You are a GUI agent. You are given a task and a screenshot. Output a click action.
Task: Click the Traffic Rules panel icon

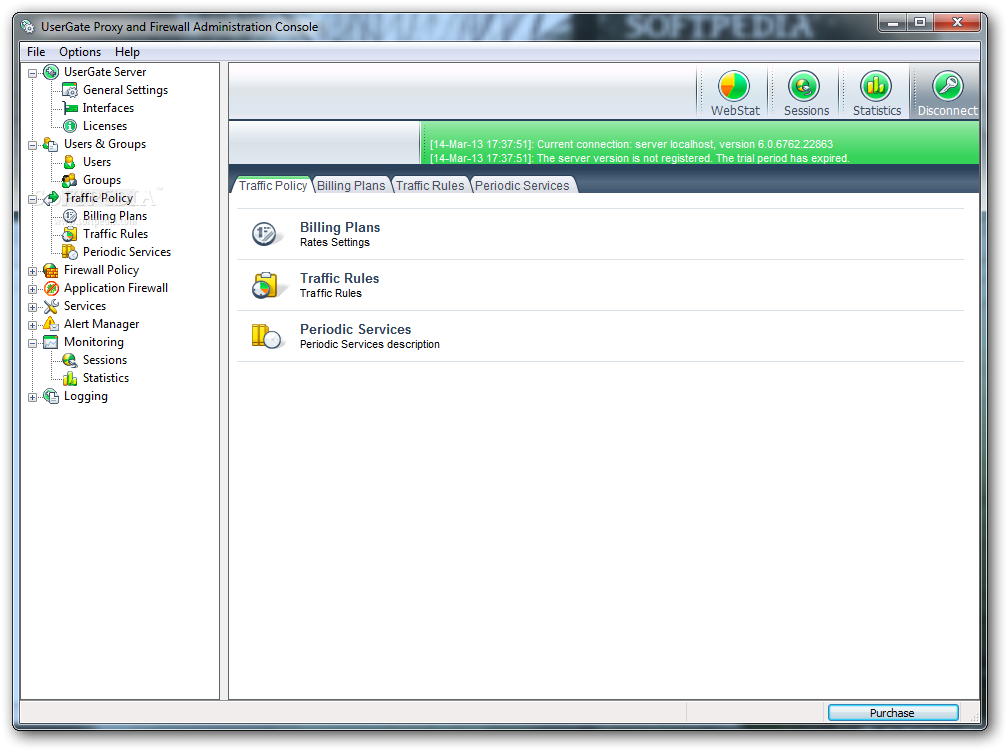pos(264,285)
